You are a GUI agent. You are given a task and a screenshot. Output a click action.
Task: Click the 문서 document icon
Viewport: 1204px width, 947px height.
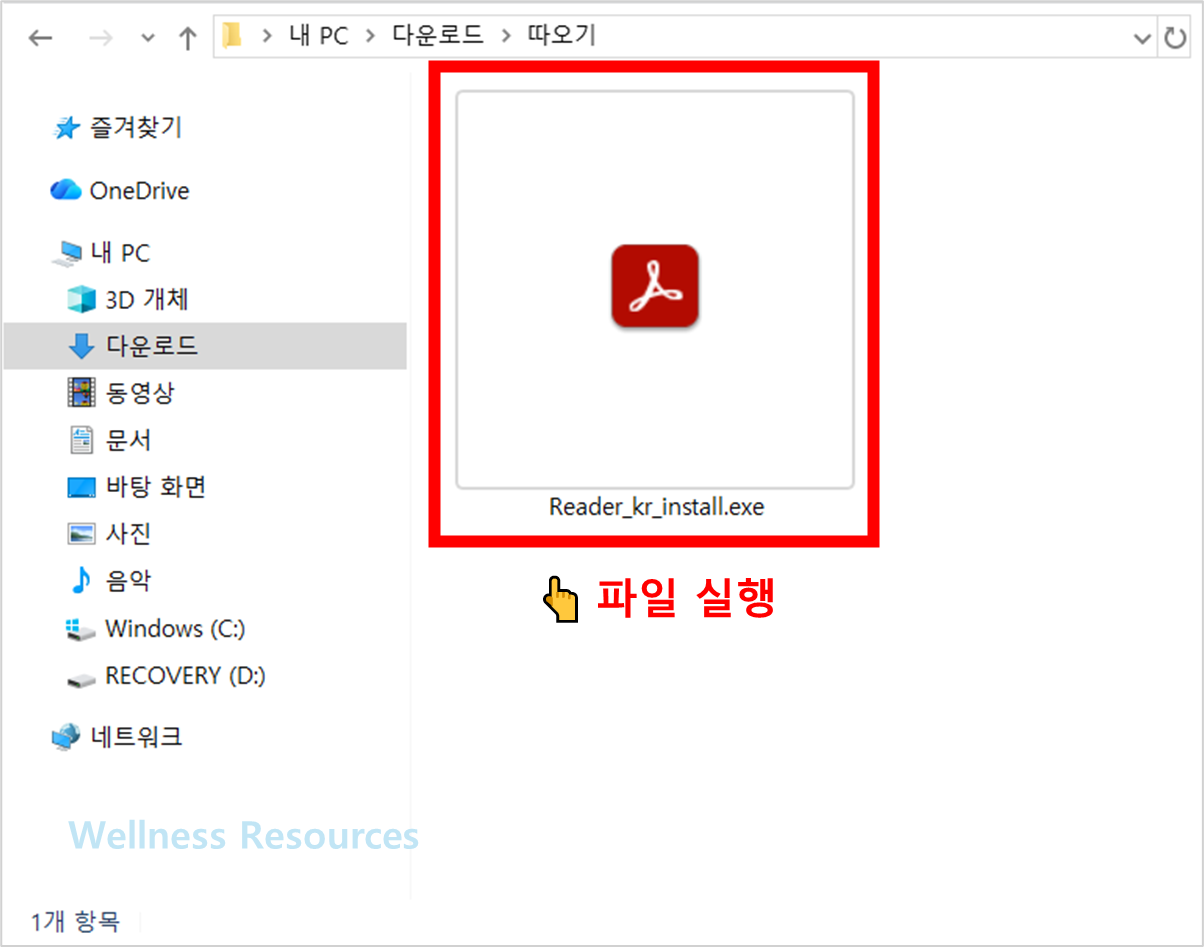[81, 440]
